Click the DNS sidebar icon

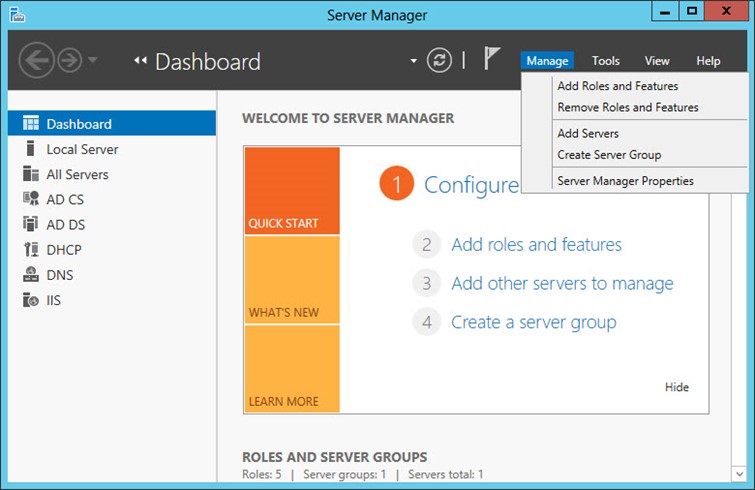[31, 275]
